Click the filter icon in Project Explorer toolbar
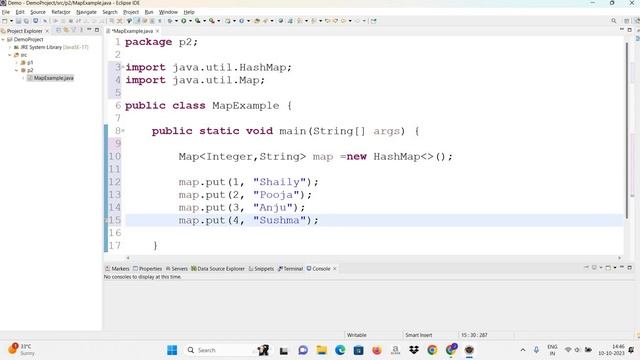The width and height of the screenshot is (640, 360). click(73, 30)
